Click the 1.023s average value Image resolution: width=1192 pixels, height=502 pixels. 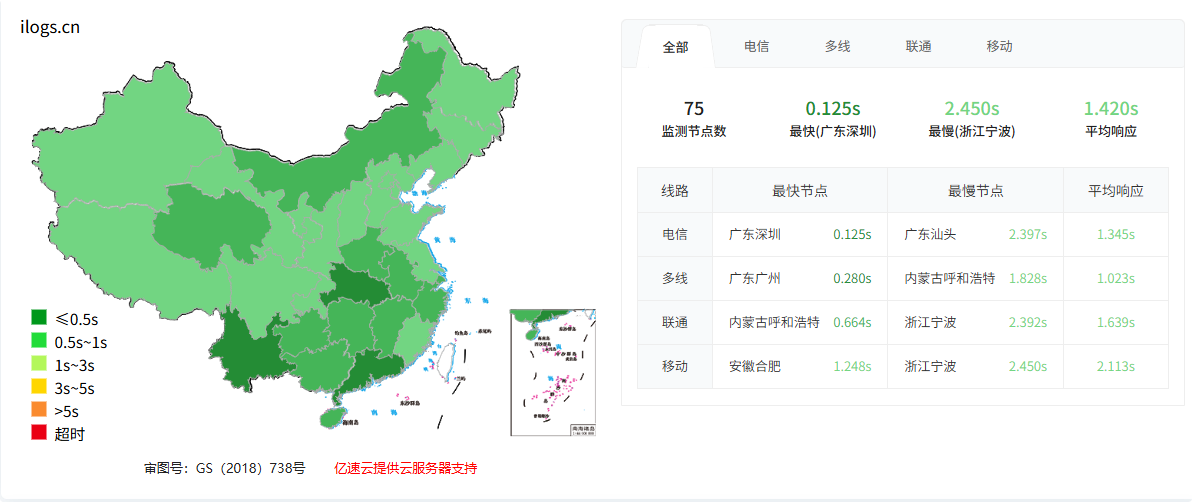[x=1116, y=278]
